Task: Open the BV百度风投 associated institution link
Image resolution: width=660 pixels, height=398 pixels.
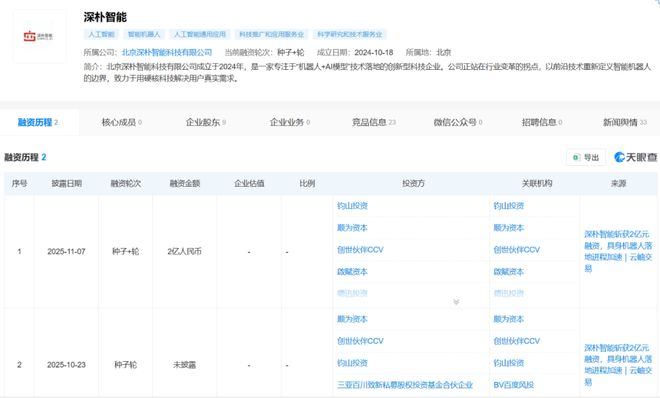Action: [x=514, y=385]
